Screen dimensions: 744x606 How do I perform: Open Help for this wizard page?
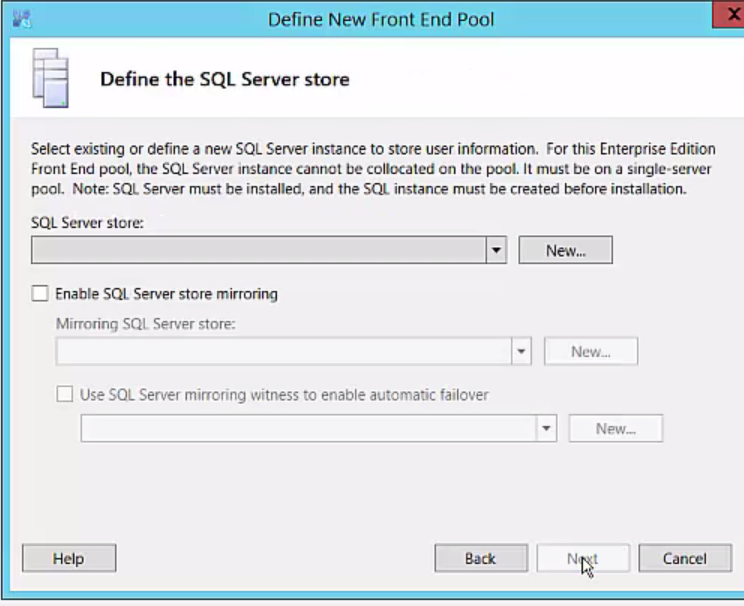[69, 558]
